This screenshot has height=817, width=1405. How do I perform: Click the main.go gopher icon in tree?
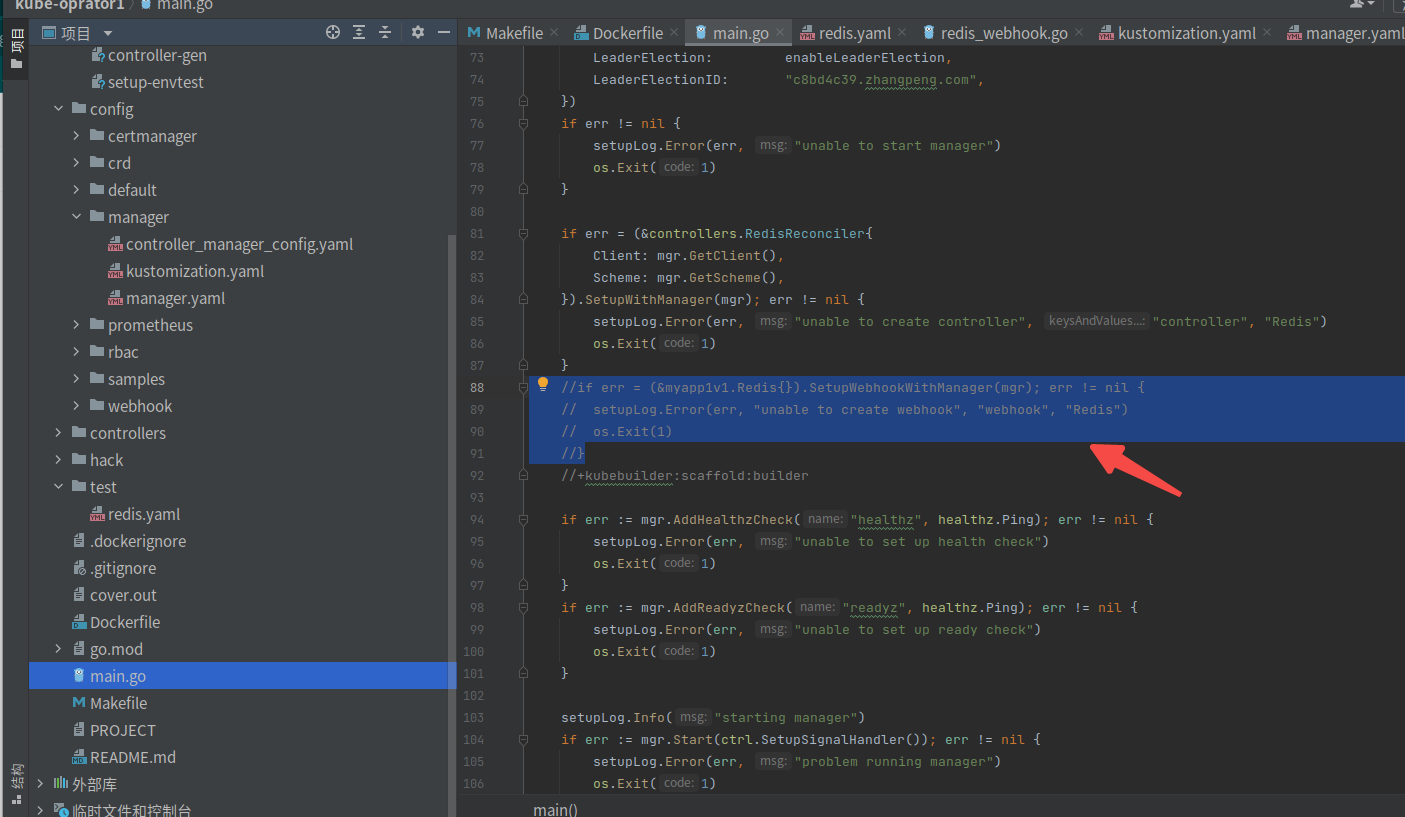tap(79, 676)
